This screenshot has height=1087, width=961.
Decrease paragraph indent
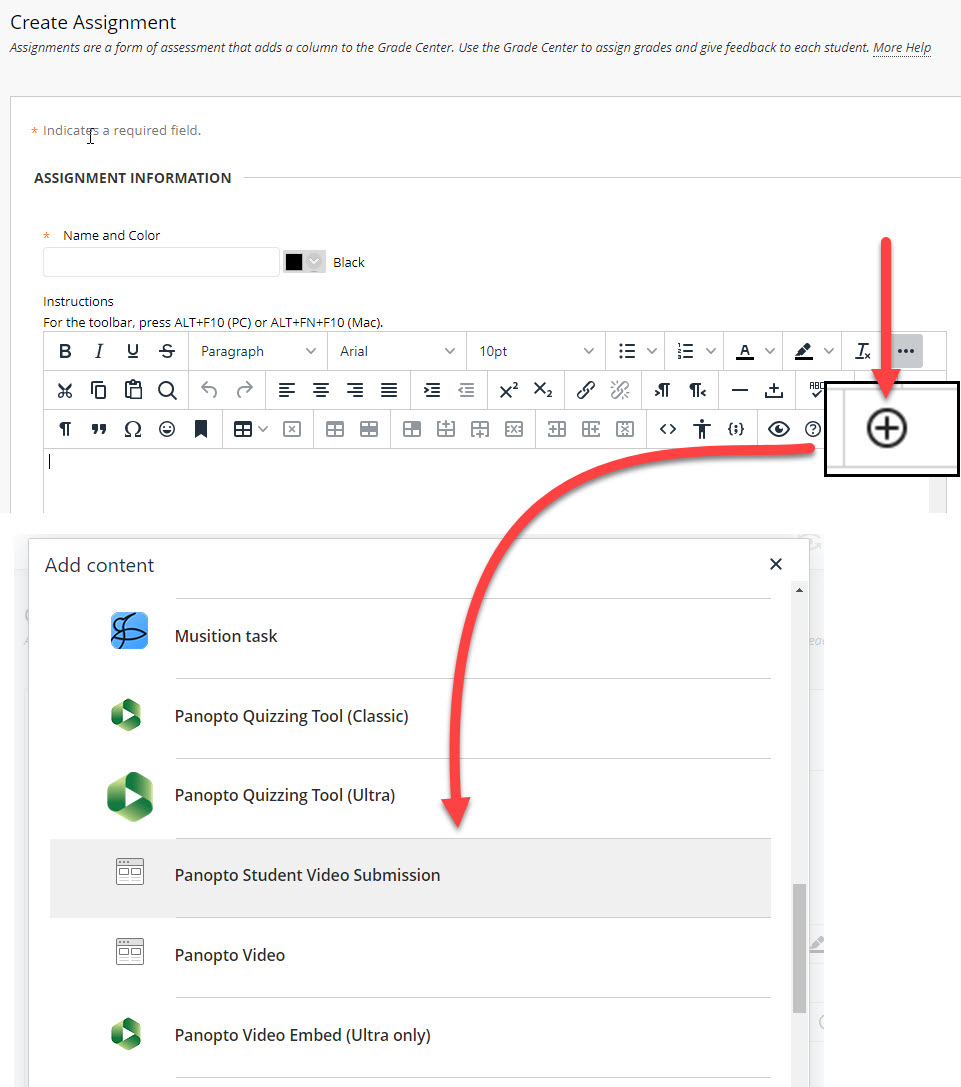pyautogui.click(x=466, y=390)
